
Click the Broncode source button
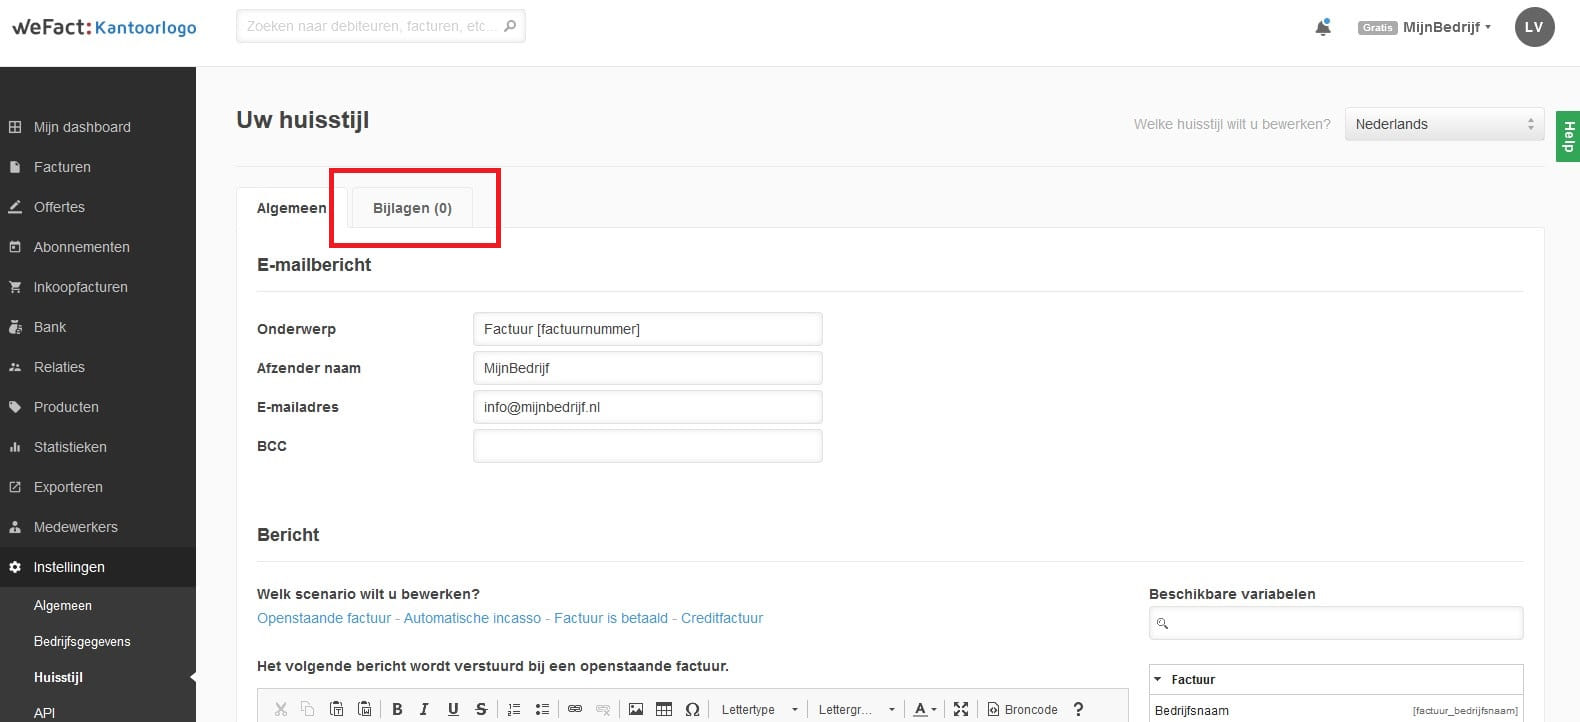pos(1022,709)
